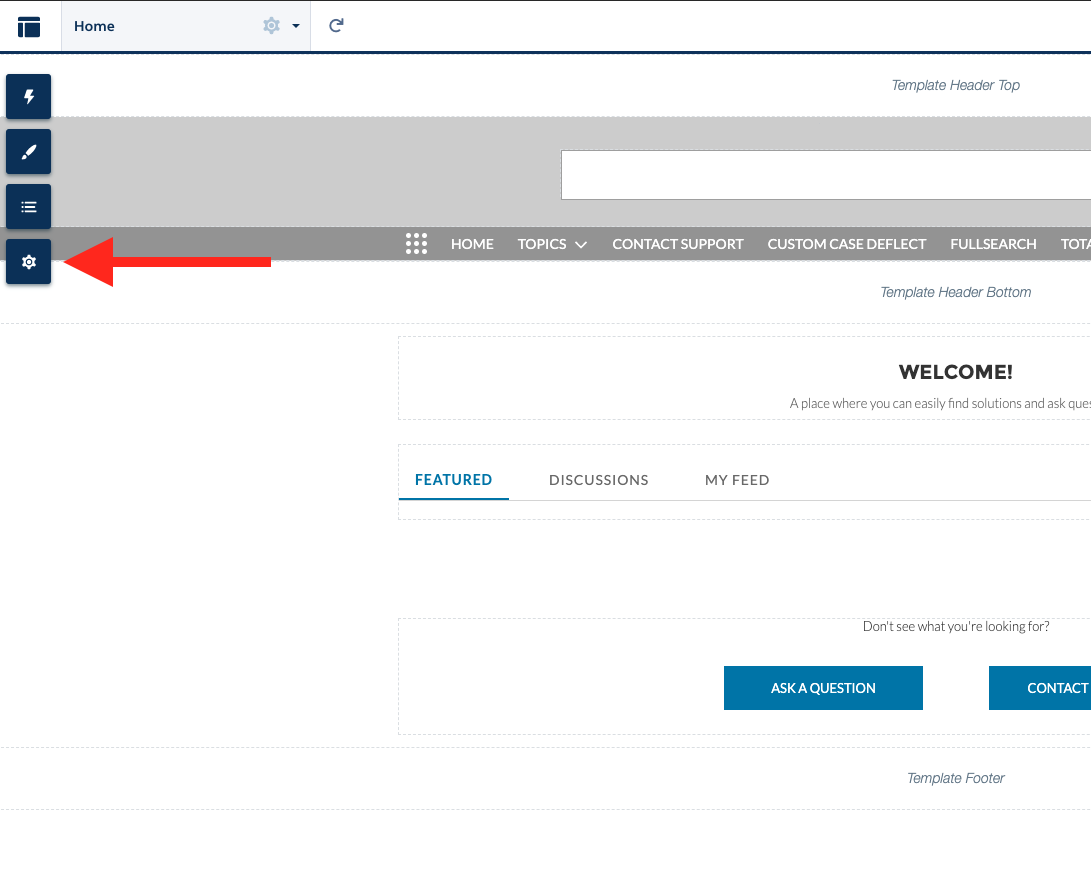The width and height of the screenshot is (1091, 878).
Task: Go to FULLSEARCH navigation item
Action: 993,244
